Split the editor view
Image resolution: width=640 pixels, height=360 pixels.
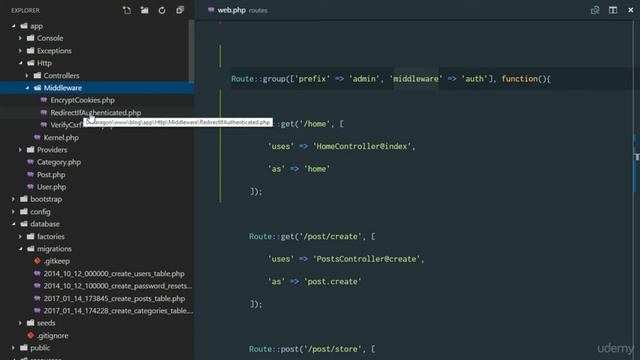click(613, 10)
